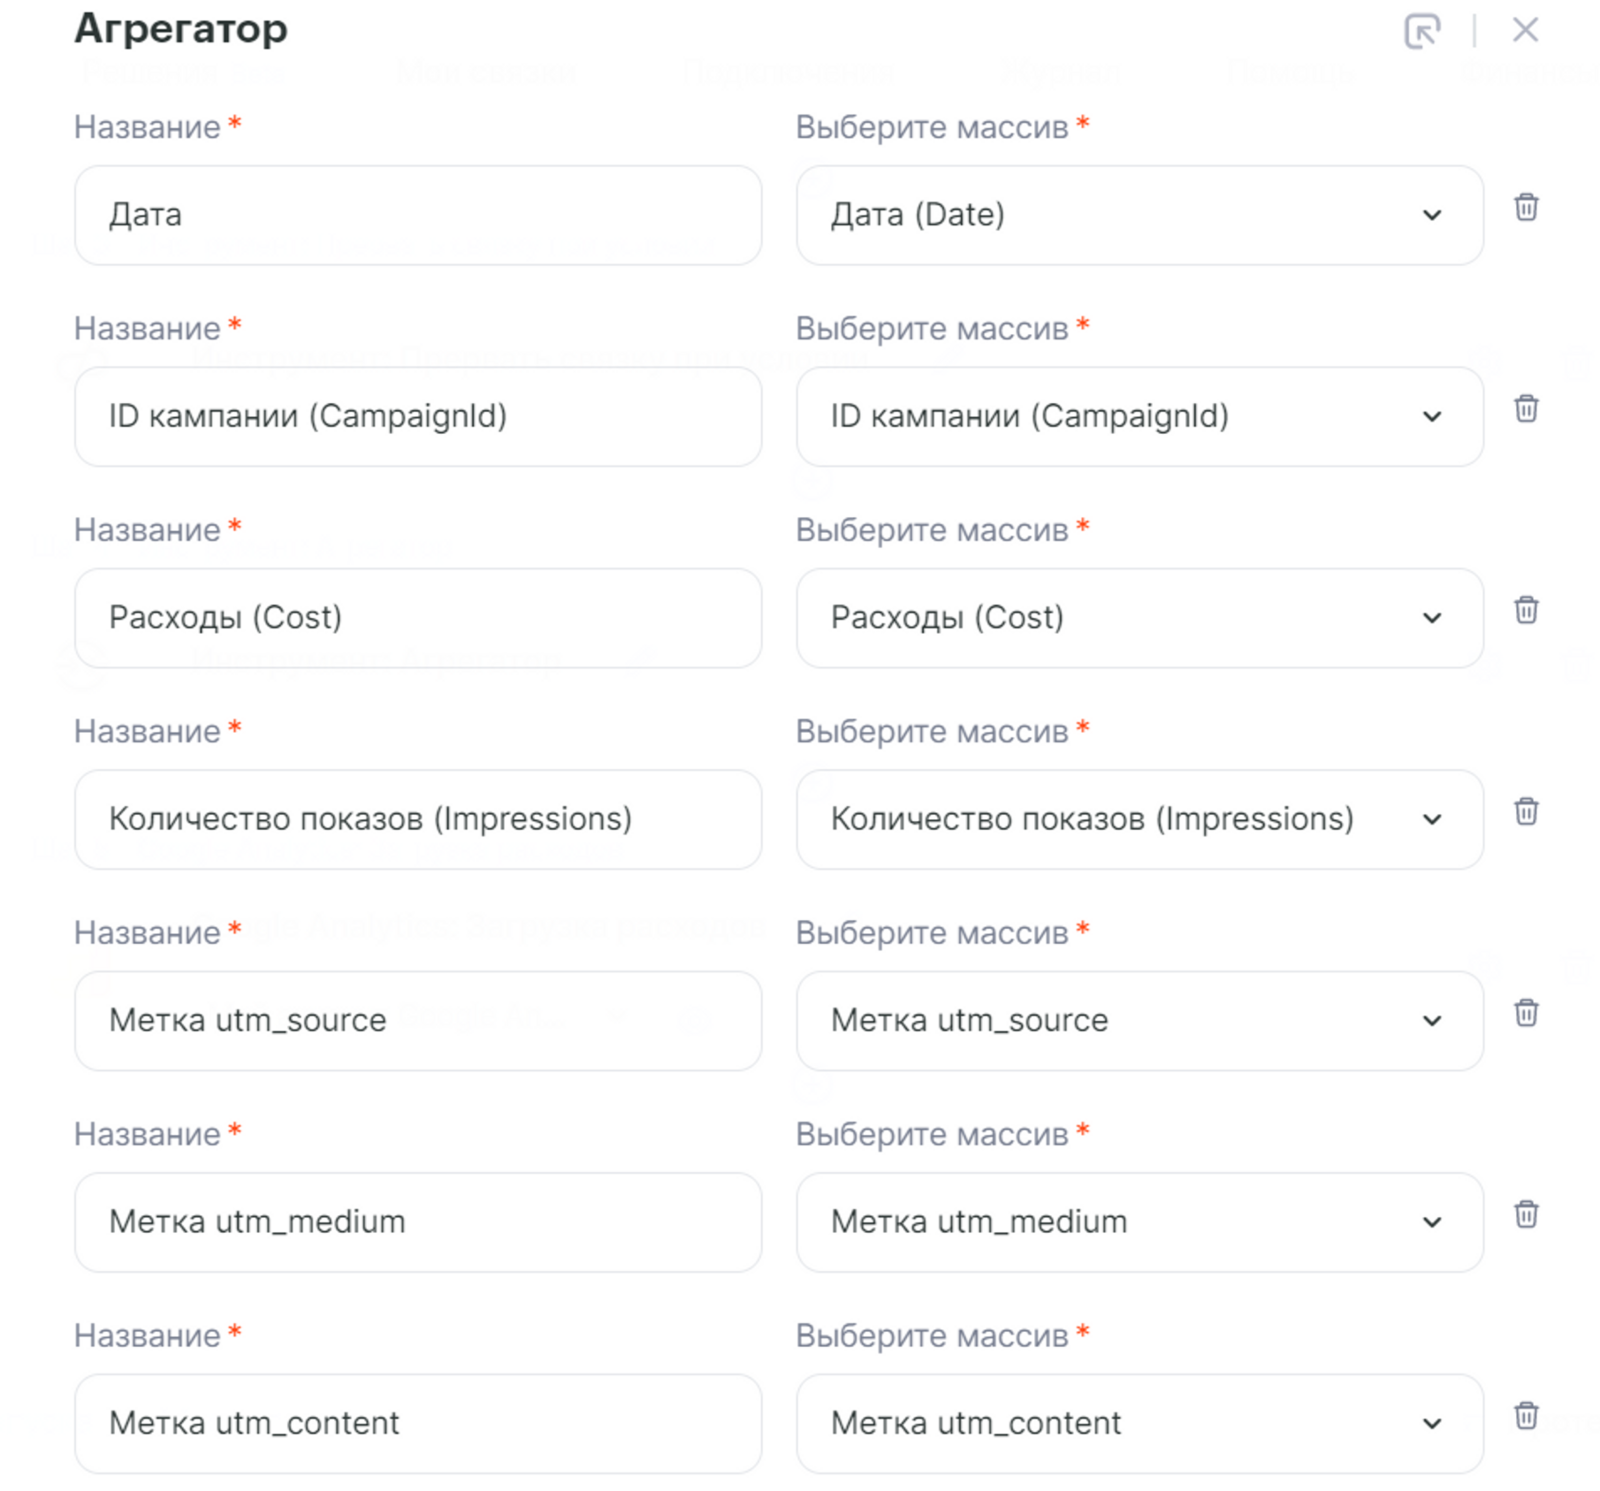
Task: Edit the ID кампании (CampaignId) name field
Action: coord(418,416)
